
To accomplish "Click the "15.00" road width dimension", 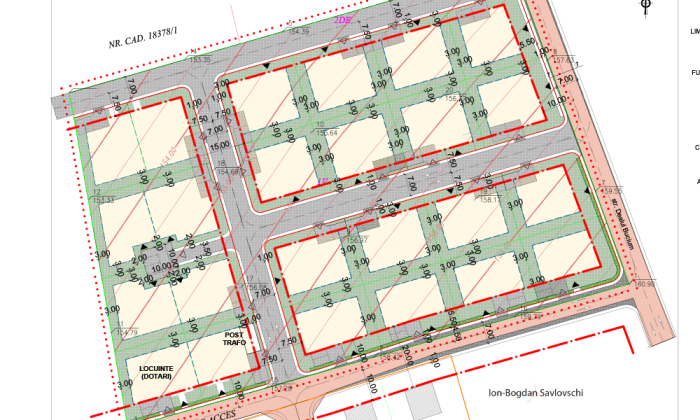I will tap(219, 146).
